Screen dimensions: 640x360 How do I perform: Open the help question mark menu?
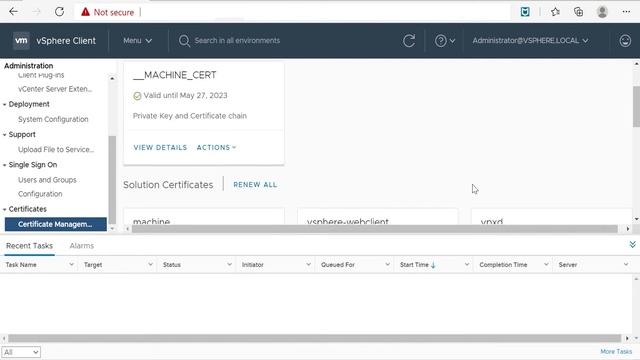pos(444,41)
